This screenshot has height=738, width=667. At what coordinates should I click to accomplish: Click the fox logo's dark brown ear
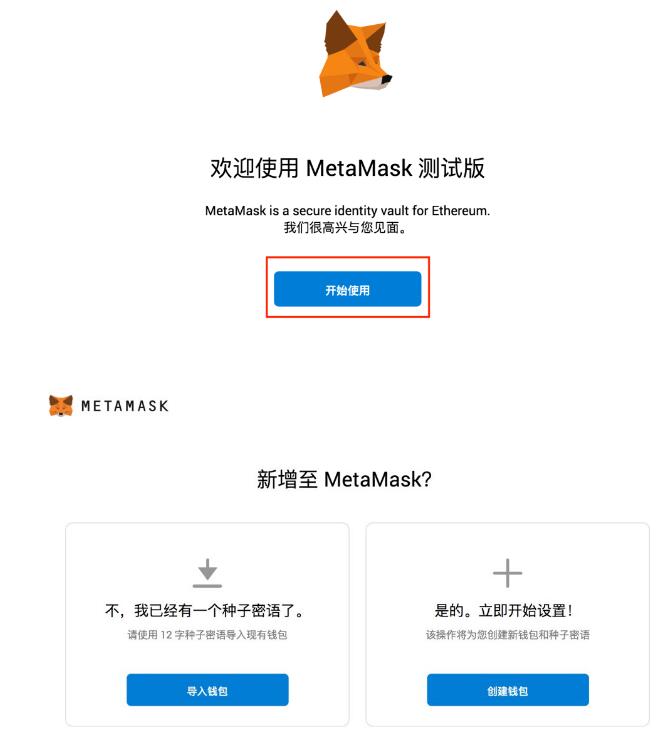pos(338,34)
